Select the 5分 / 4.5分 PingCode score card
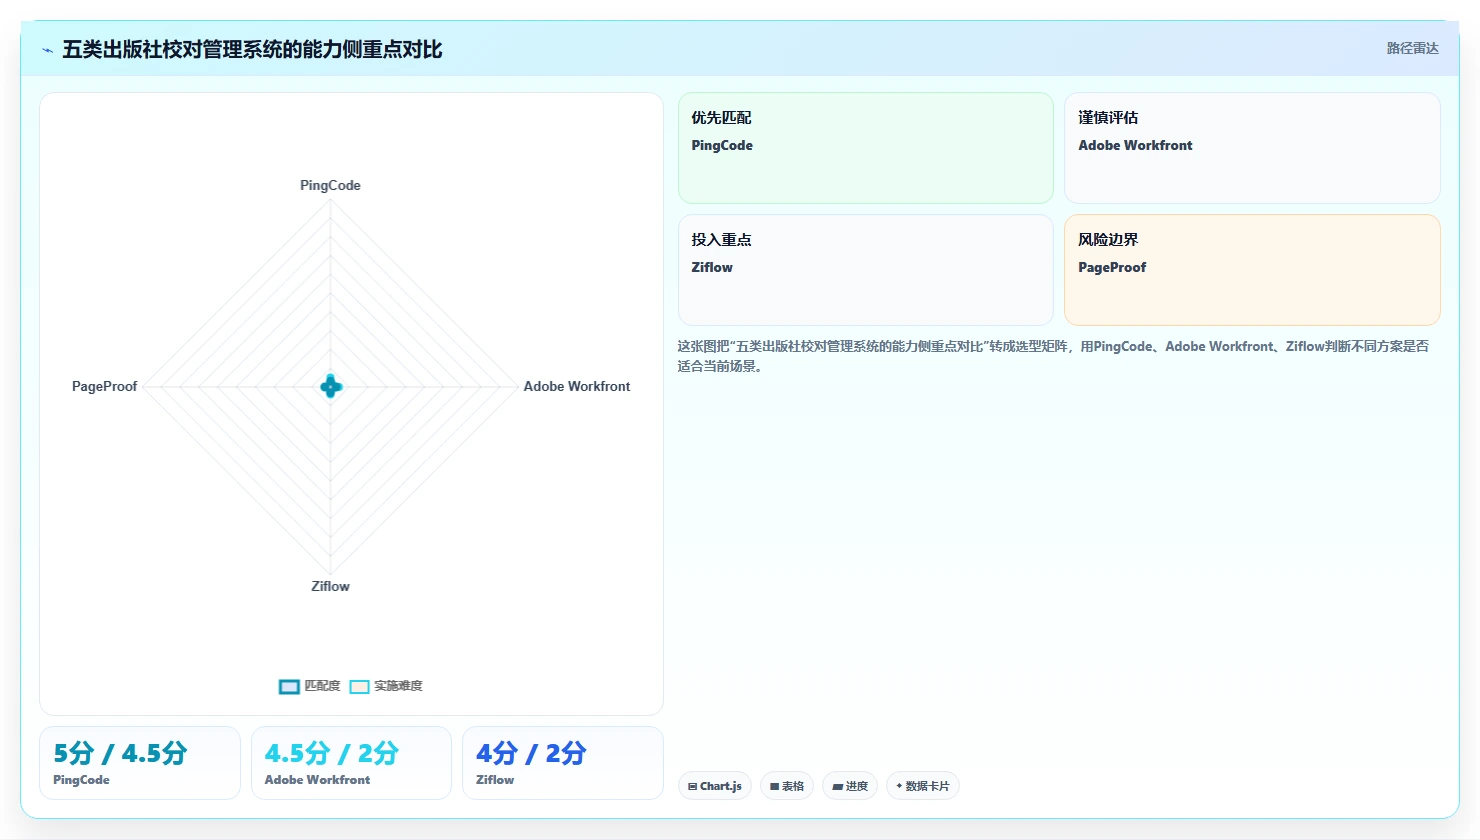The image size is (1480, 840). click(x=140, y=763)
